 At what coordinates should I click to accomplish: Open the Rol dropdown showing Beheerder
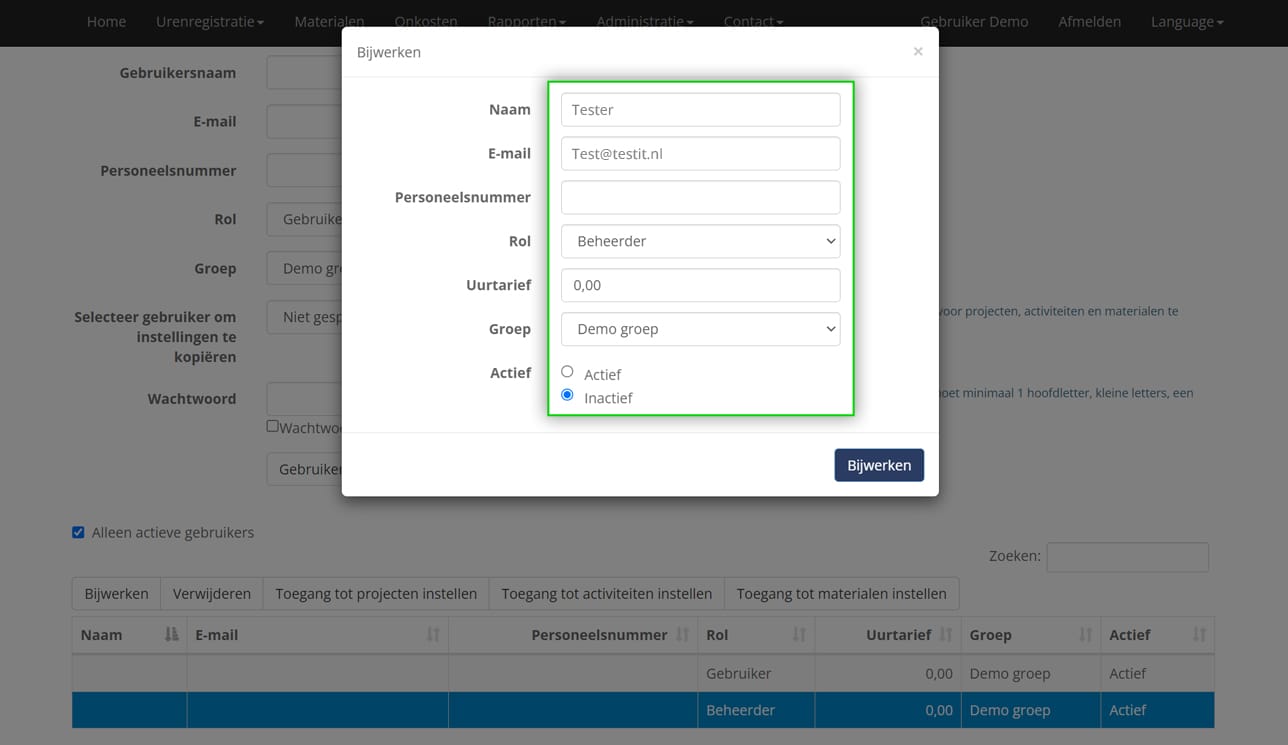point(700,241)
